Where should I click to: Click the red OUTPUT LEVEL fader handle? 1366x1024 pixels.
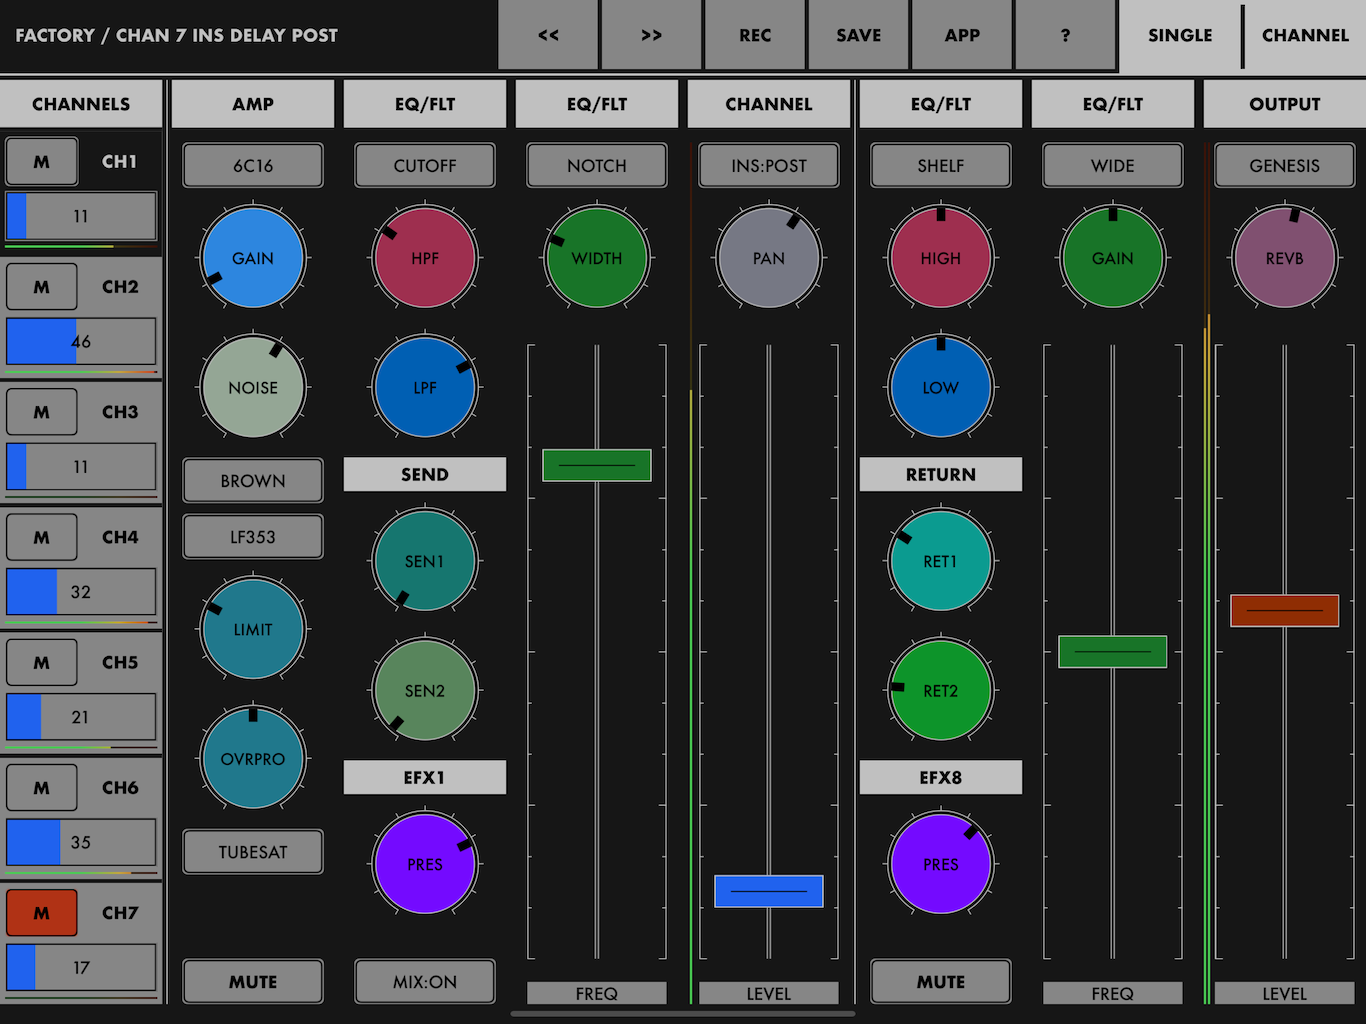tap(1285, 610)
